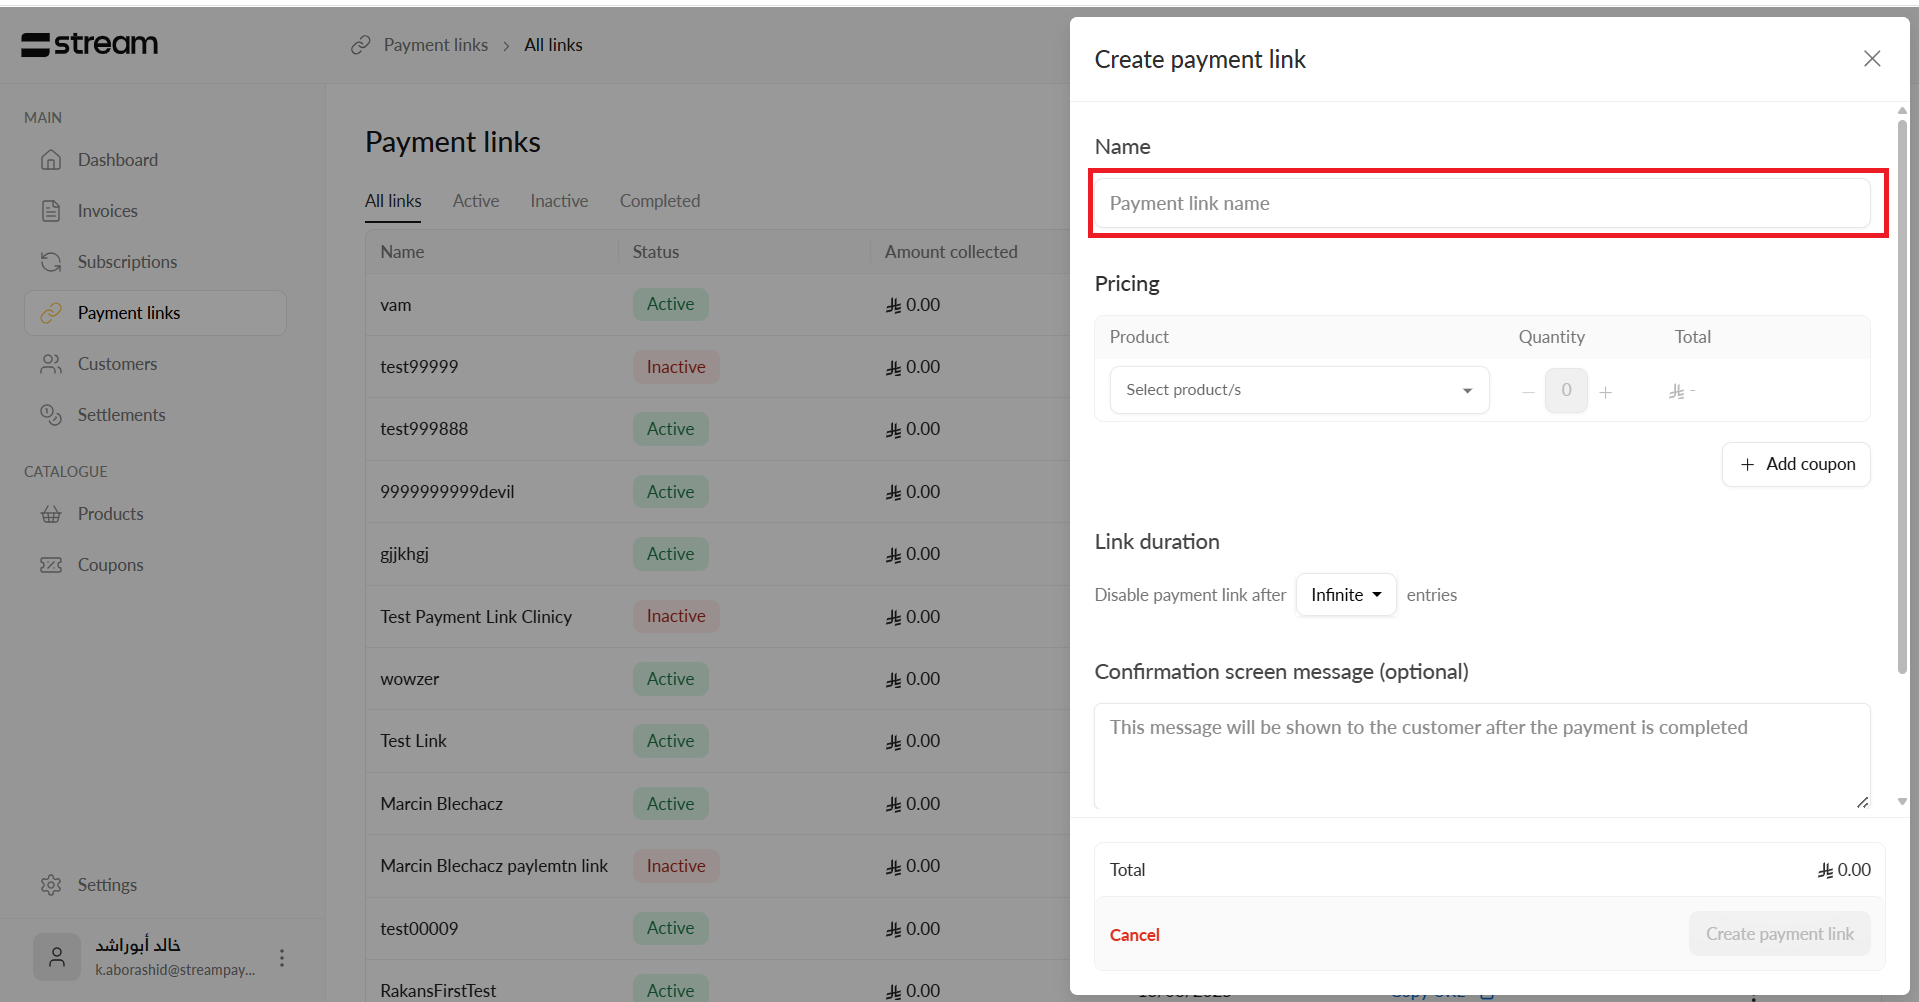
Task: Increase quantity with the plus stepper
Action: tap(1605, 392)
